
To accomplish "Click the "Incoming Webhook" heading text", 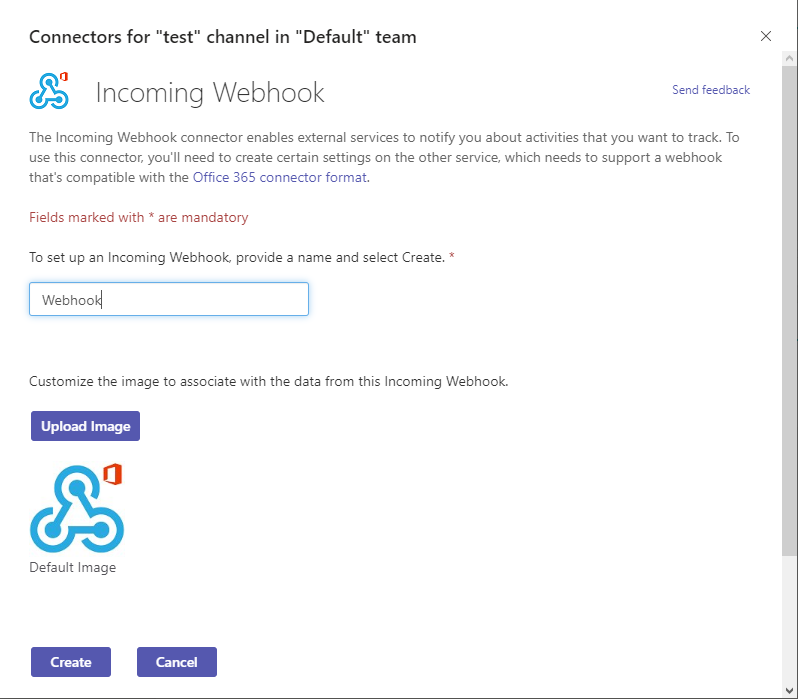I will 210,93.
